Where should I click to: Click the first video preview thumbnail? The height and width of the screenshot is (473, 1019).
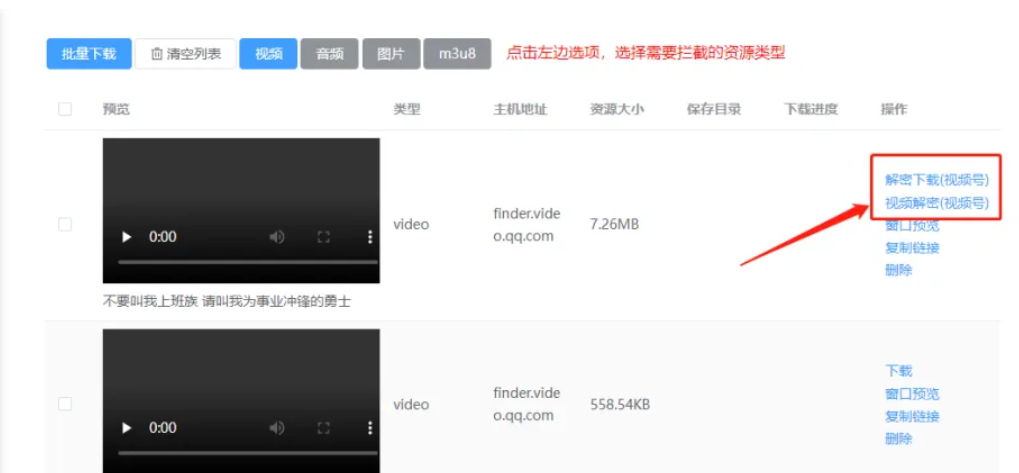pyautogui.click(x=241, y=210)
